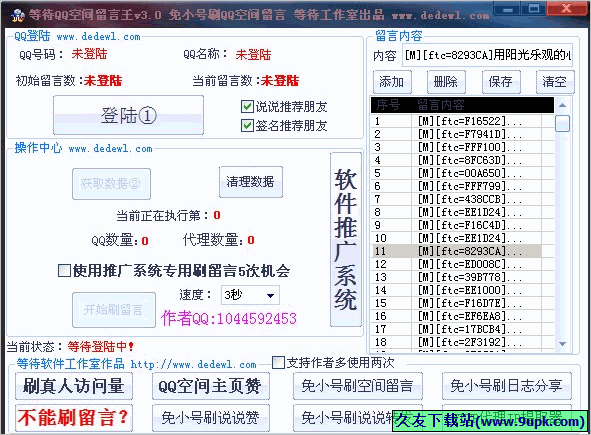Click the 等待登陆中 status text

(x=100, y=346)
